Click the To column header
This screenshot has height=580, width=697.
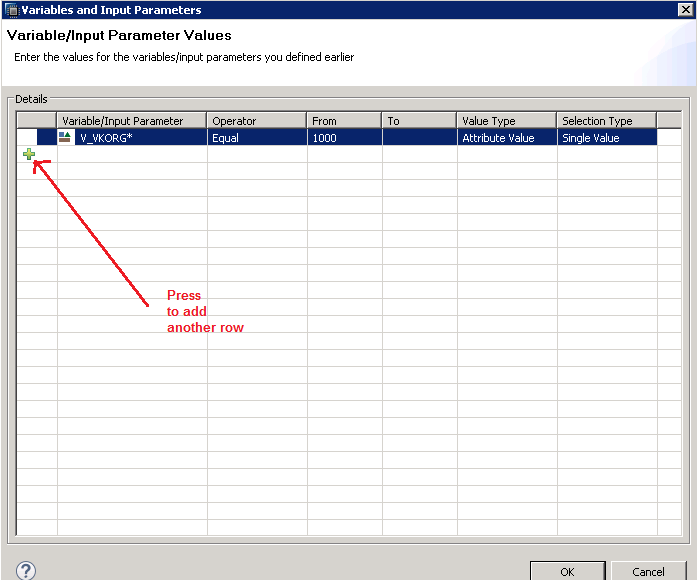(419, 120)
